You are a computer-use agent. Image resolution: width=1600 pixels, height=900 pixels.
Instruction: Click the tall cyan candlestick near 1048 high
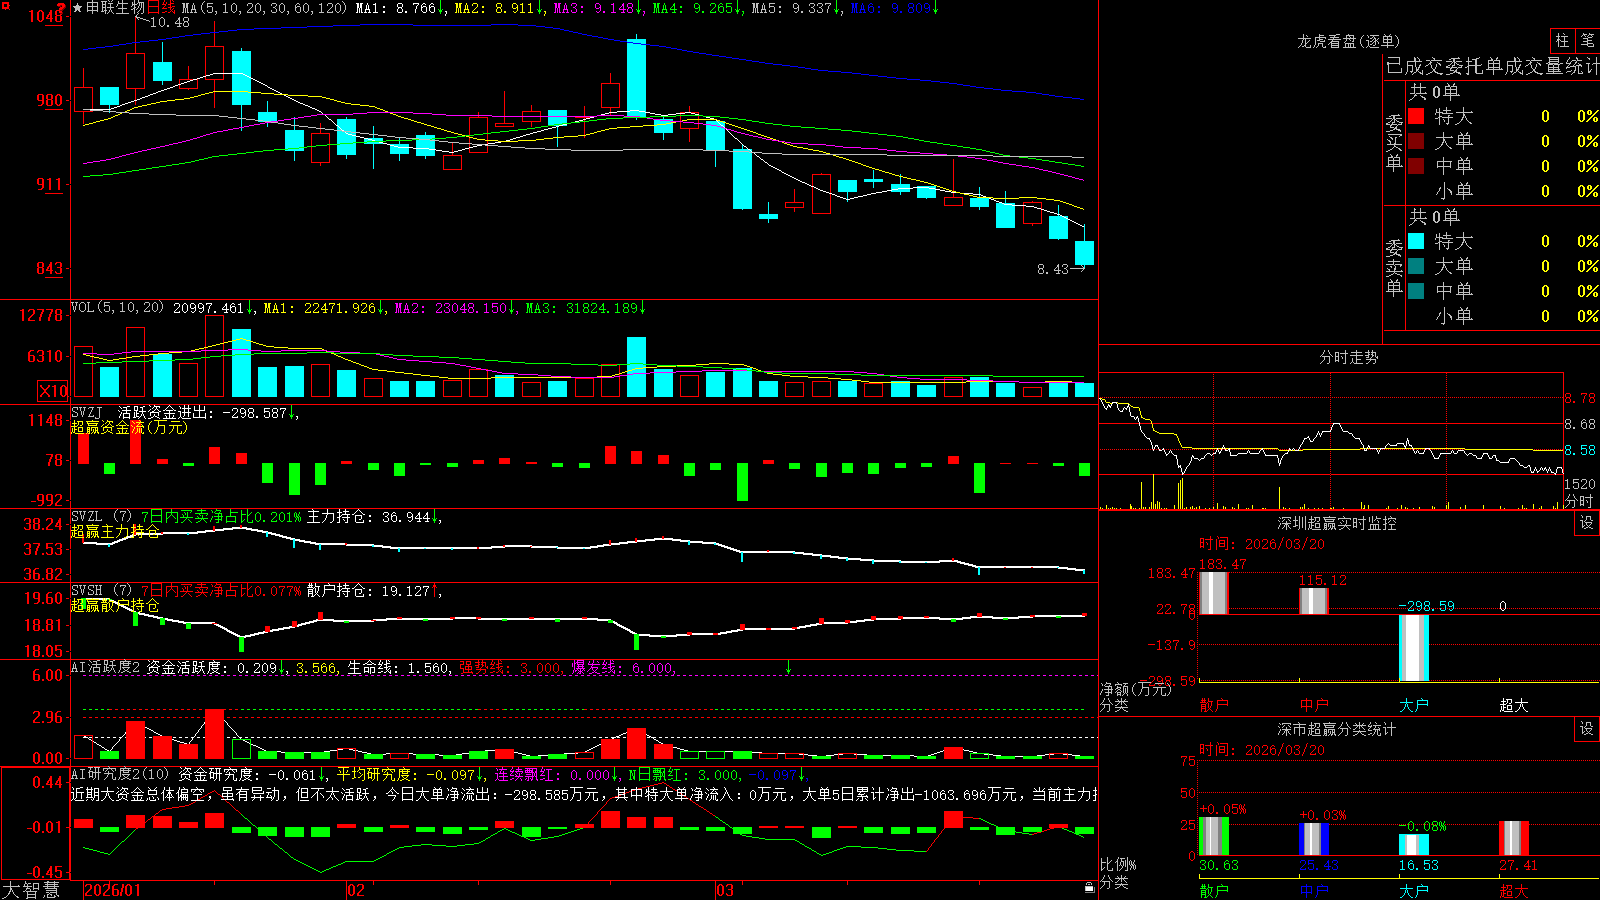tap(636, 78)
